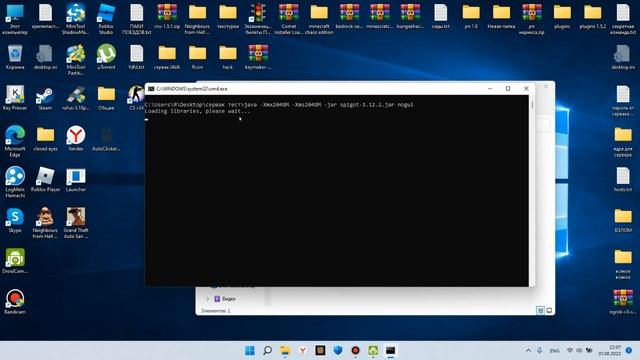Open Yandex browser from the taskbar
The width and height of the screenshot is (640, 360).
coord(302,350)
